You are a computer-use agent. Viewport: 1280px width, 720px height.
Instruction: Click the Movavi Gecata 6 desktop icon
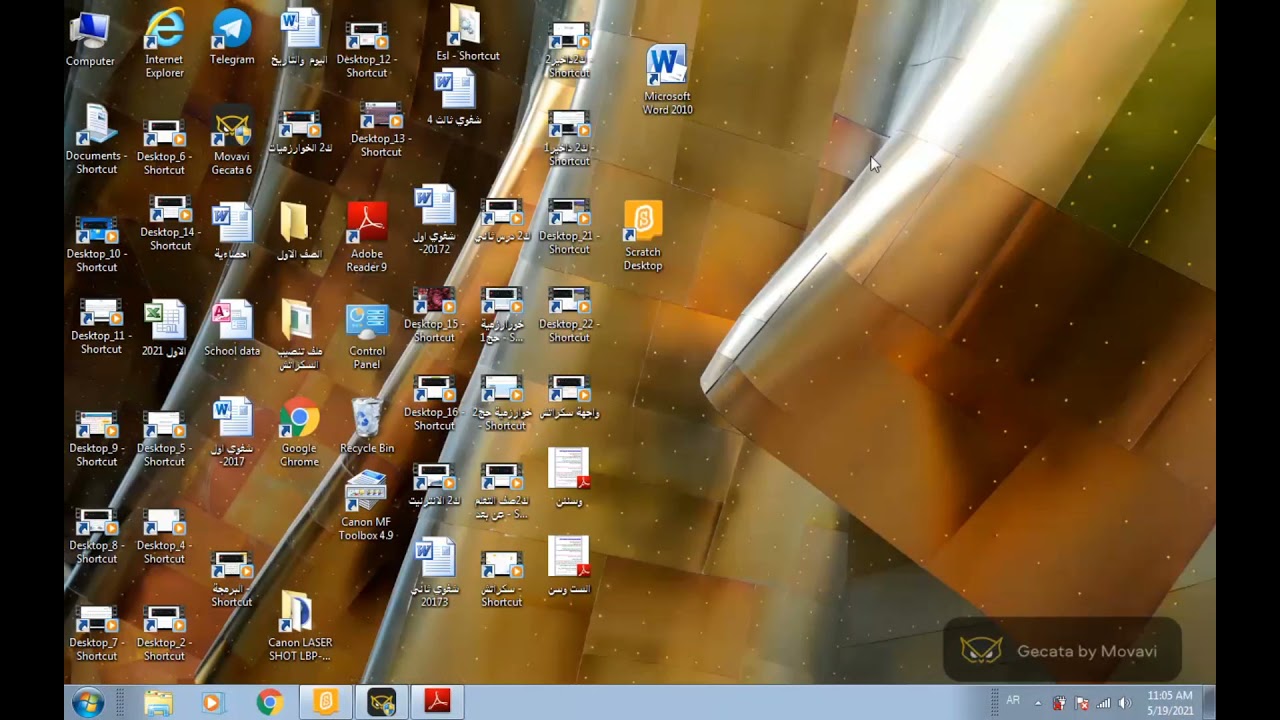[231, 142]
